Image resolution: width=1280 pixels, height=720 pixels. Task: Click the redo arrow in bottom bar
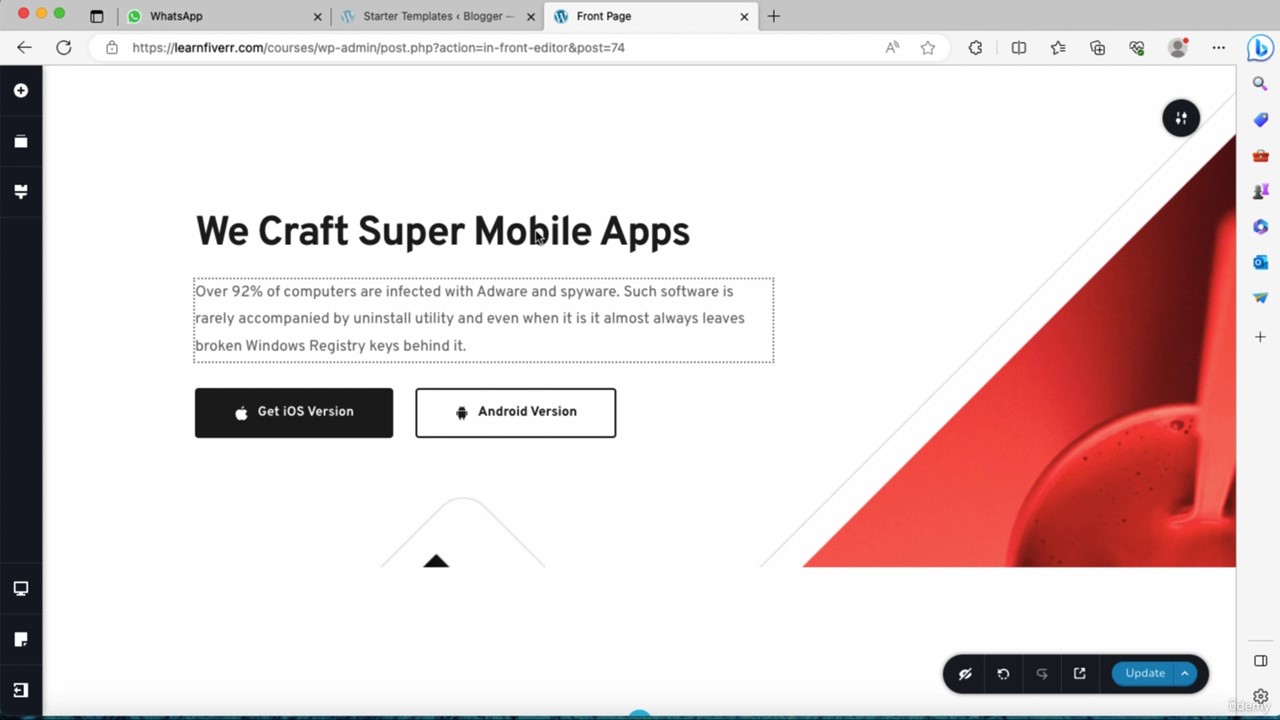[1041, 674]
